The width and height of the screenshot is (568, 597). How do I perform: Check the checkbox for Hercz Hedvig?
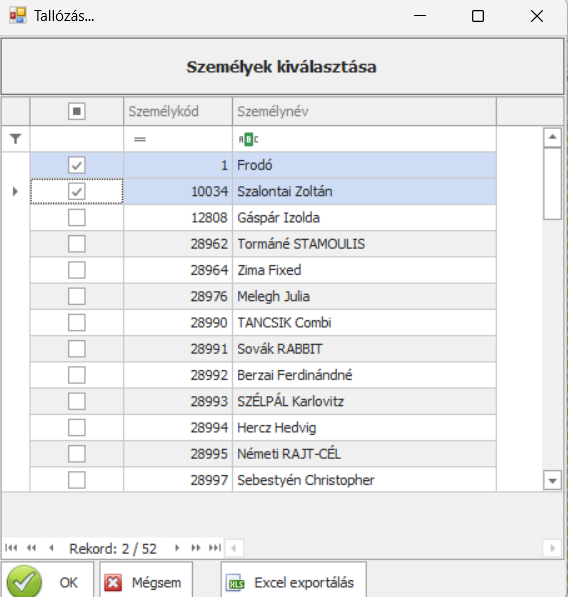click(x=77, y=428)
